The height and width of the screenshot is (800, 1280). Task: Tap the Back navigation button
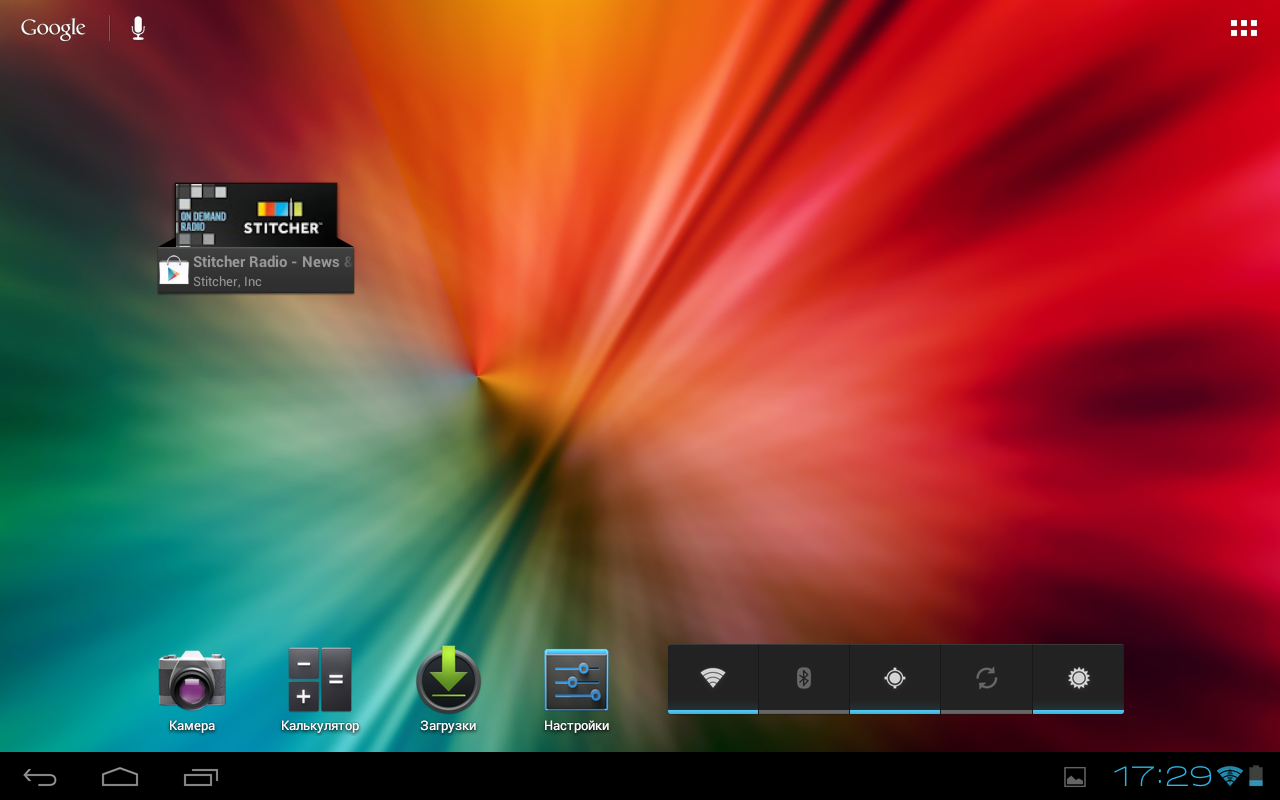40,777
